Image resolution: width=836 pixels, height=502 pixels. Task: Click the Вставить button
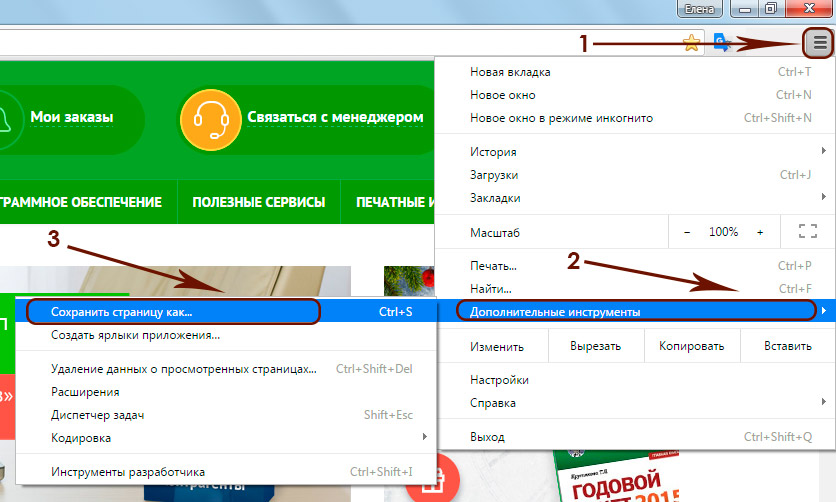pyautogui.click(x=787, y=347)
